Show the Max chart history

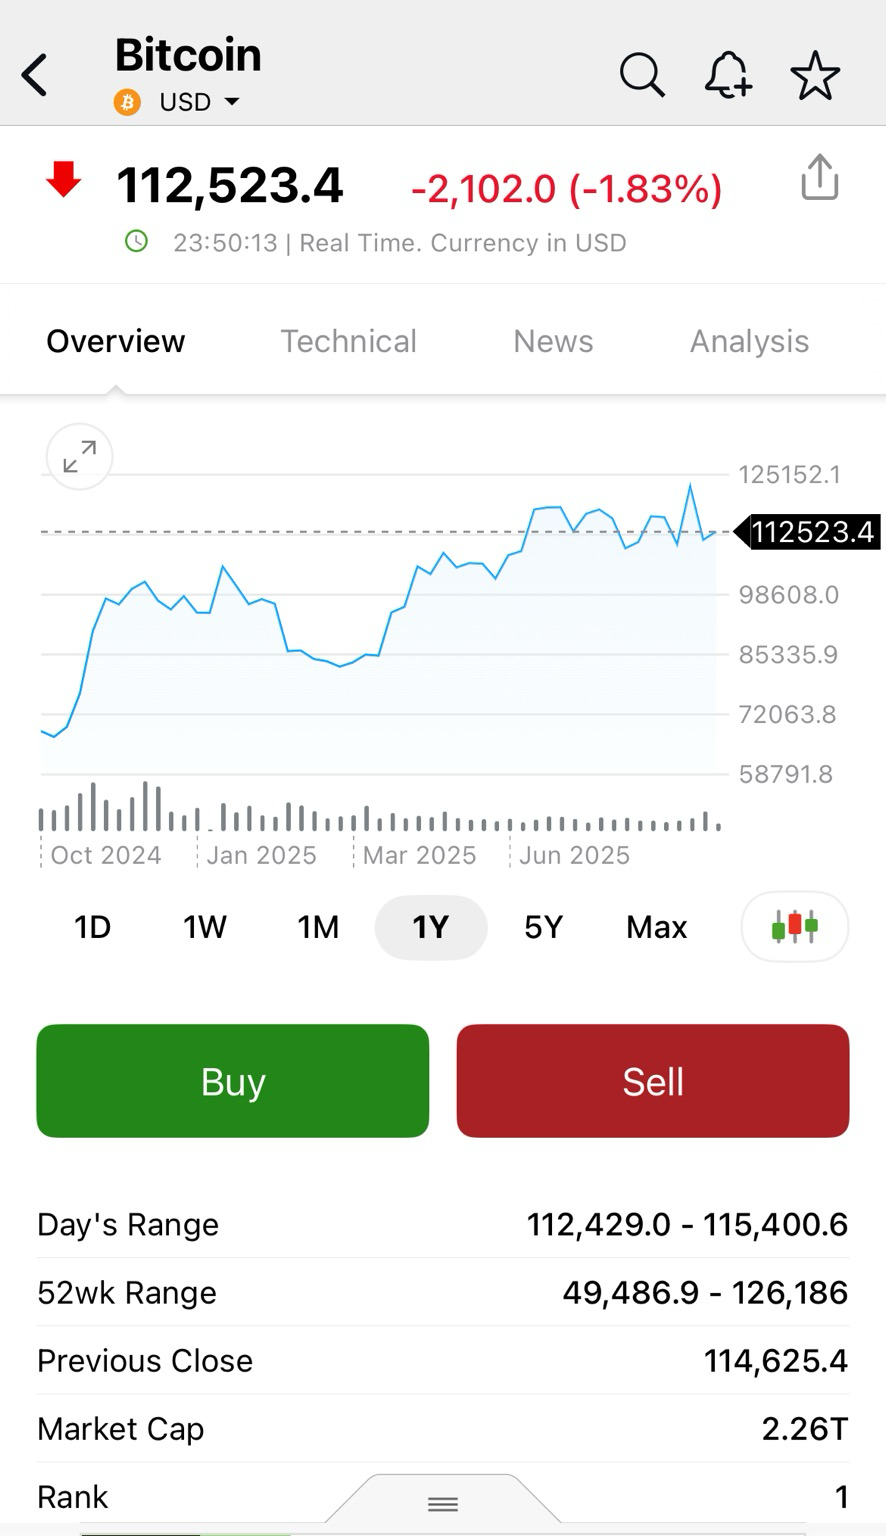click(656, 927)
